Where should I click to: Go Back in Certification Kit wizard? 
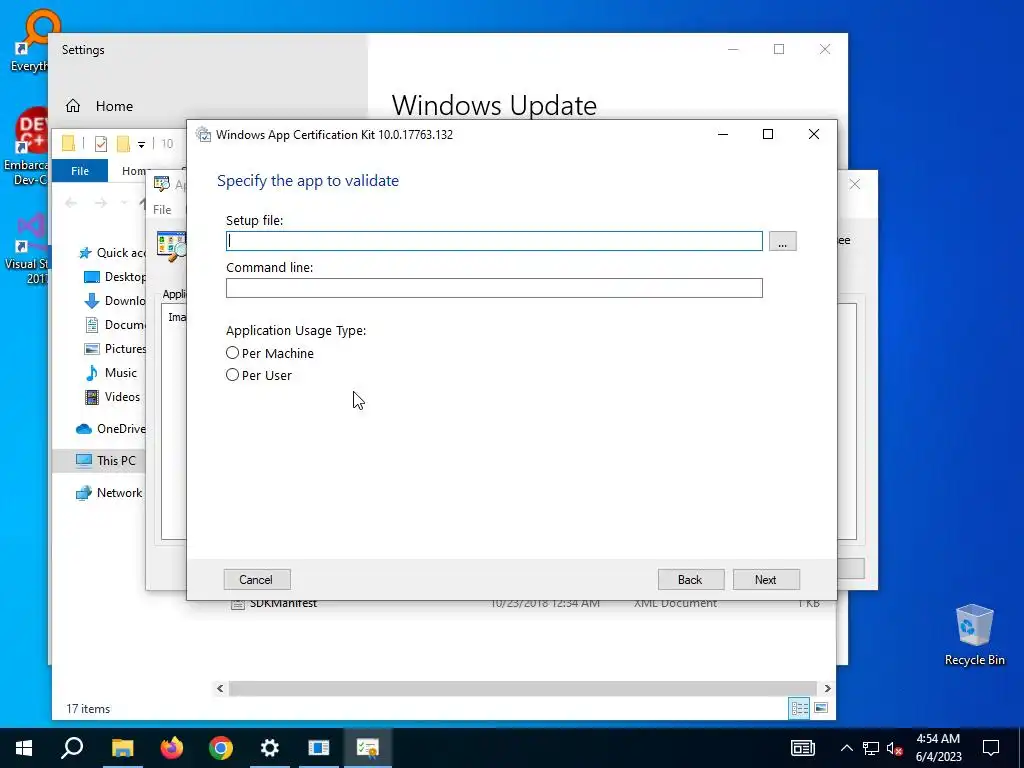[690, 579]
